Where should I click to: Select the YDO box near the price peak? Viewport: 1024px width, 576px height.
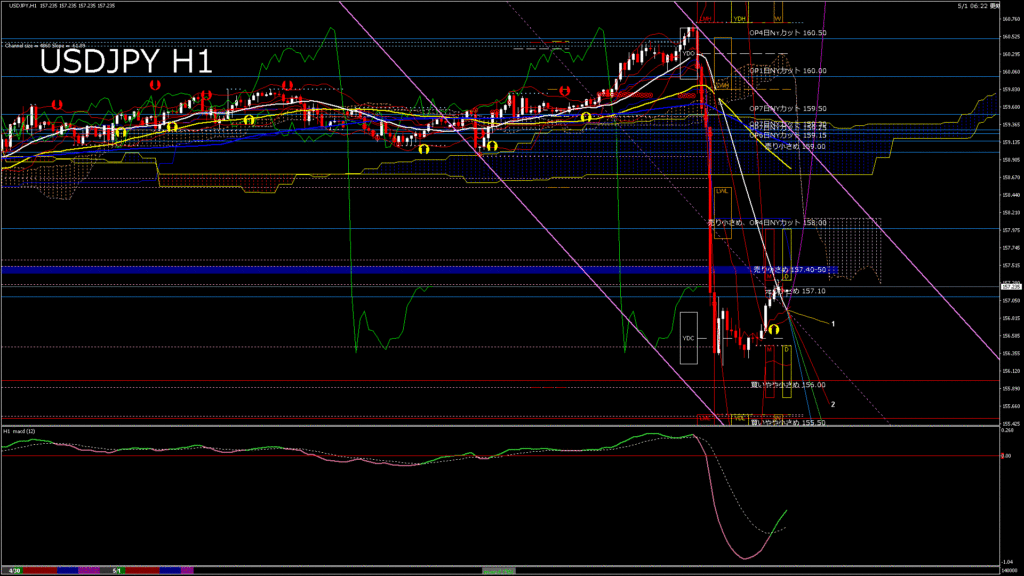tap(688, 54)
